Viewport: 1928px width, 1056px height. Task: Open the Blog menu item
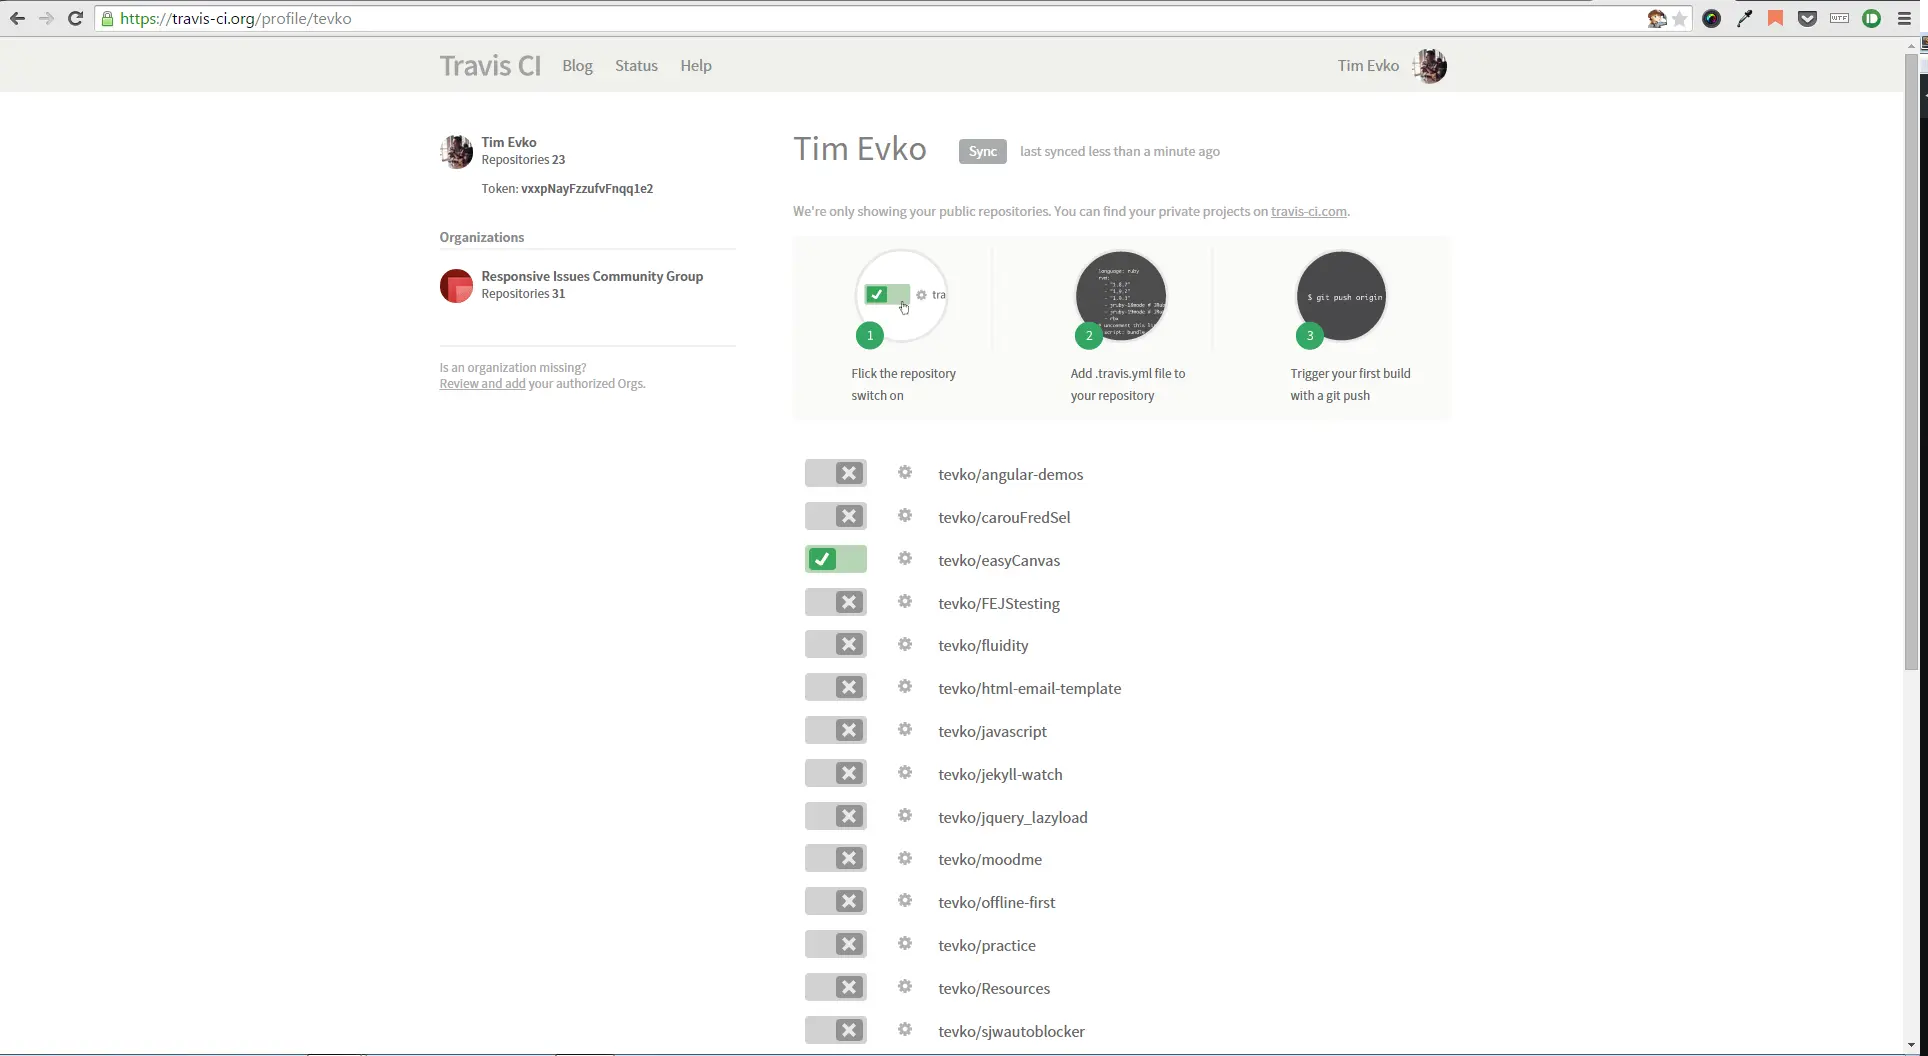tap(577, 65)
